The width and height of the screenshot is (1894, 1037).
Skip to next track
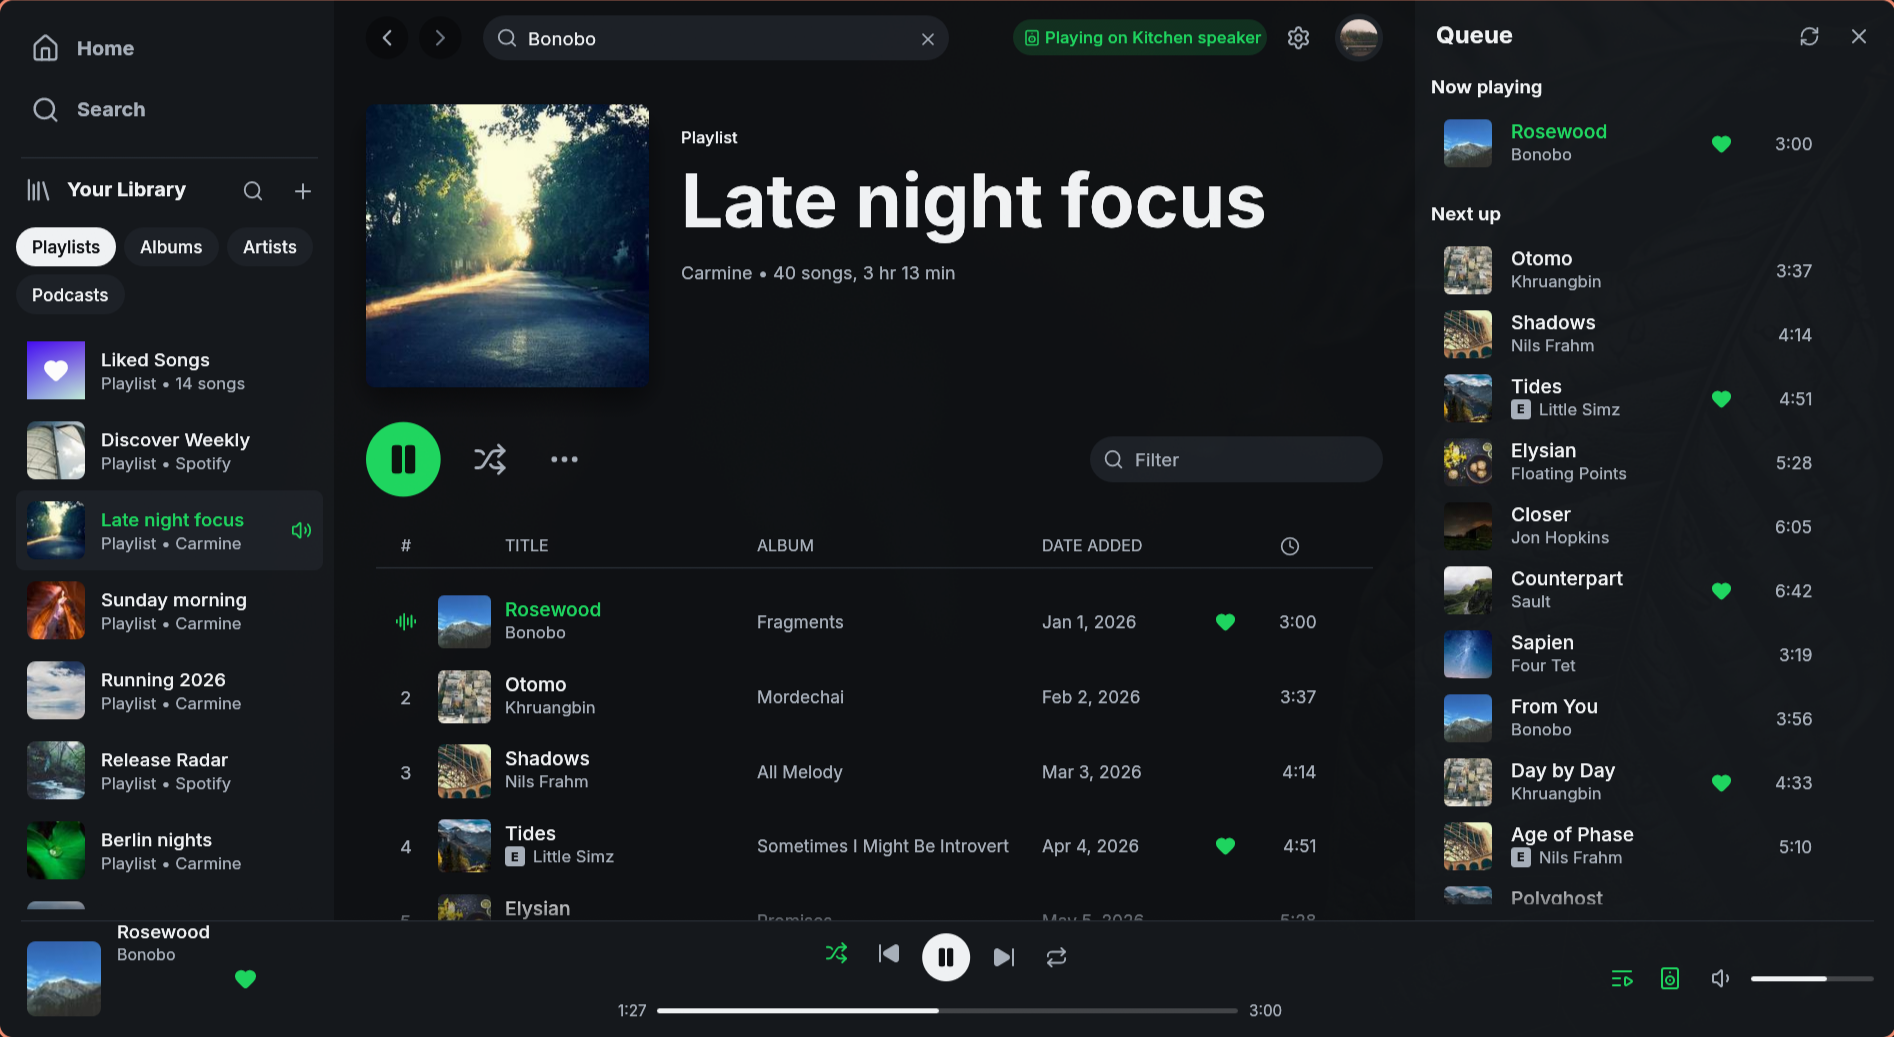1004,957
